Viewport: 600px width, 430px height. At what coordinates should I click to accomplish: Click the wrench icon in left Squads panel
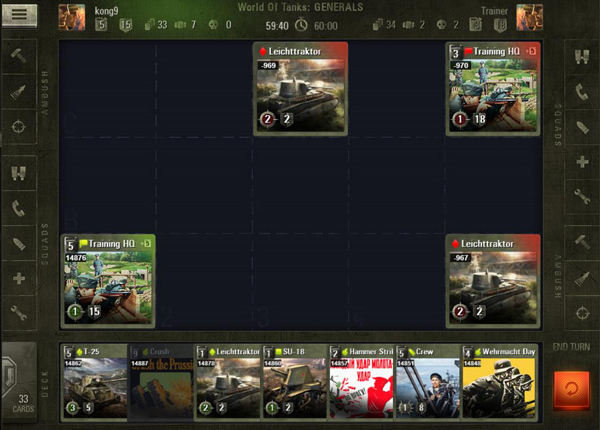[x=19, y=313]
